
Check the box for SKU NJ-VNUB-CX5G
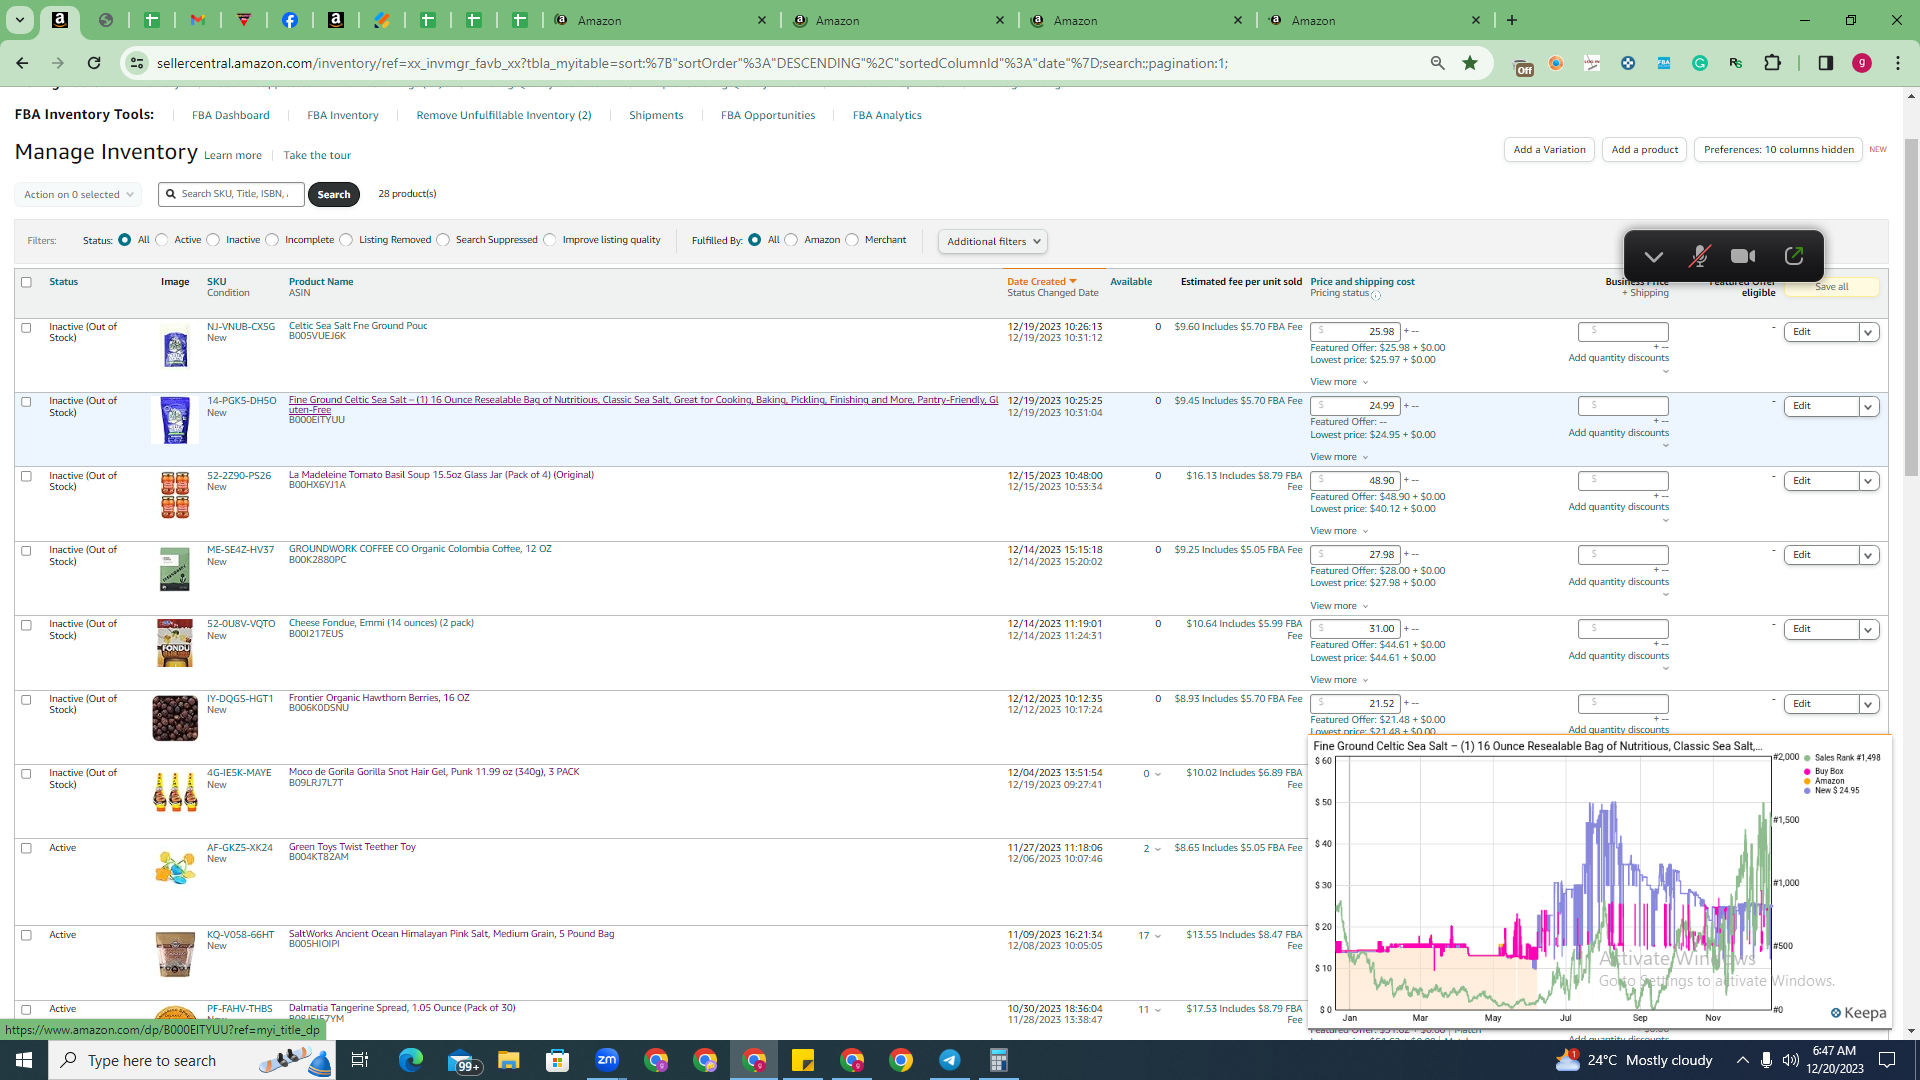(x=26, y=327)
